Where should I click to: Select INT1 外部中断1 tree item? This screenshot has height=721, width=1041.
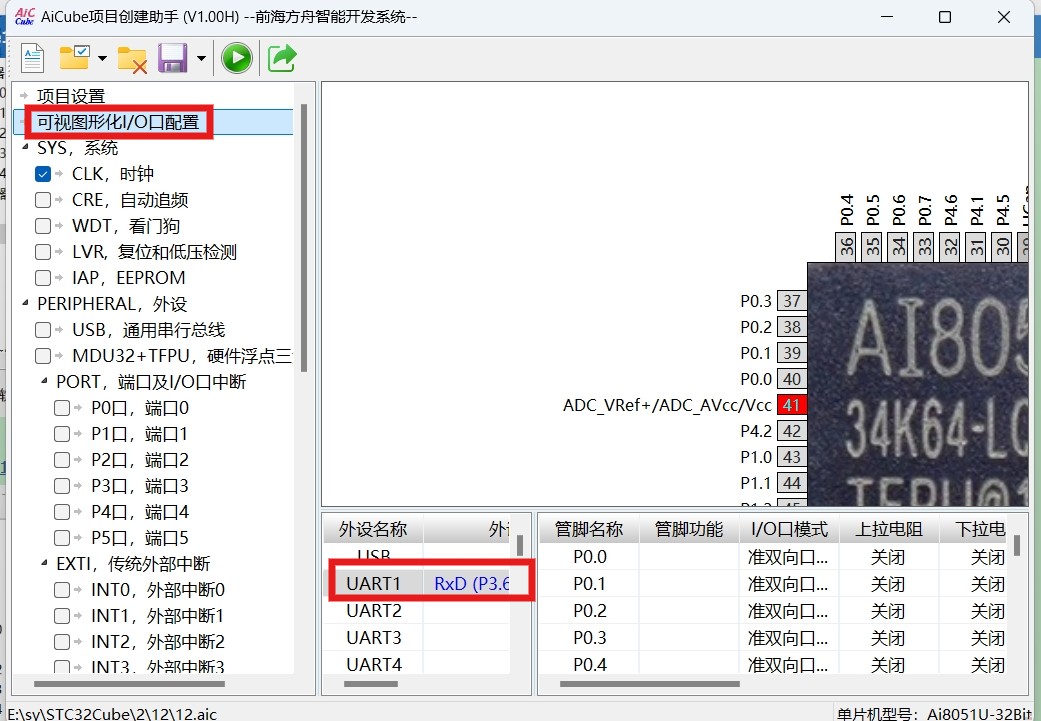pyautogui.click(x=158, y=616)
